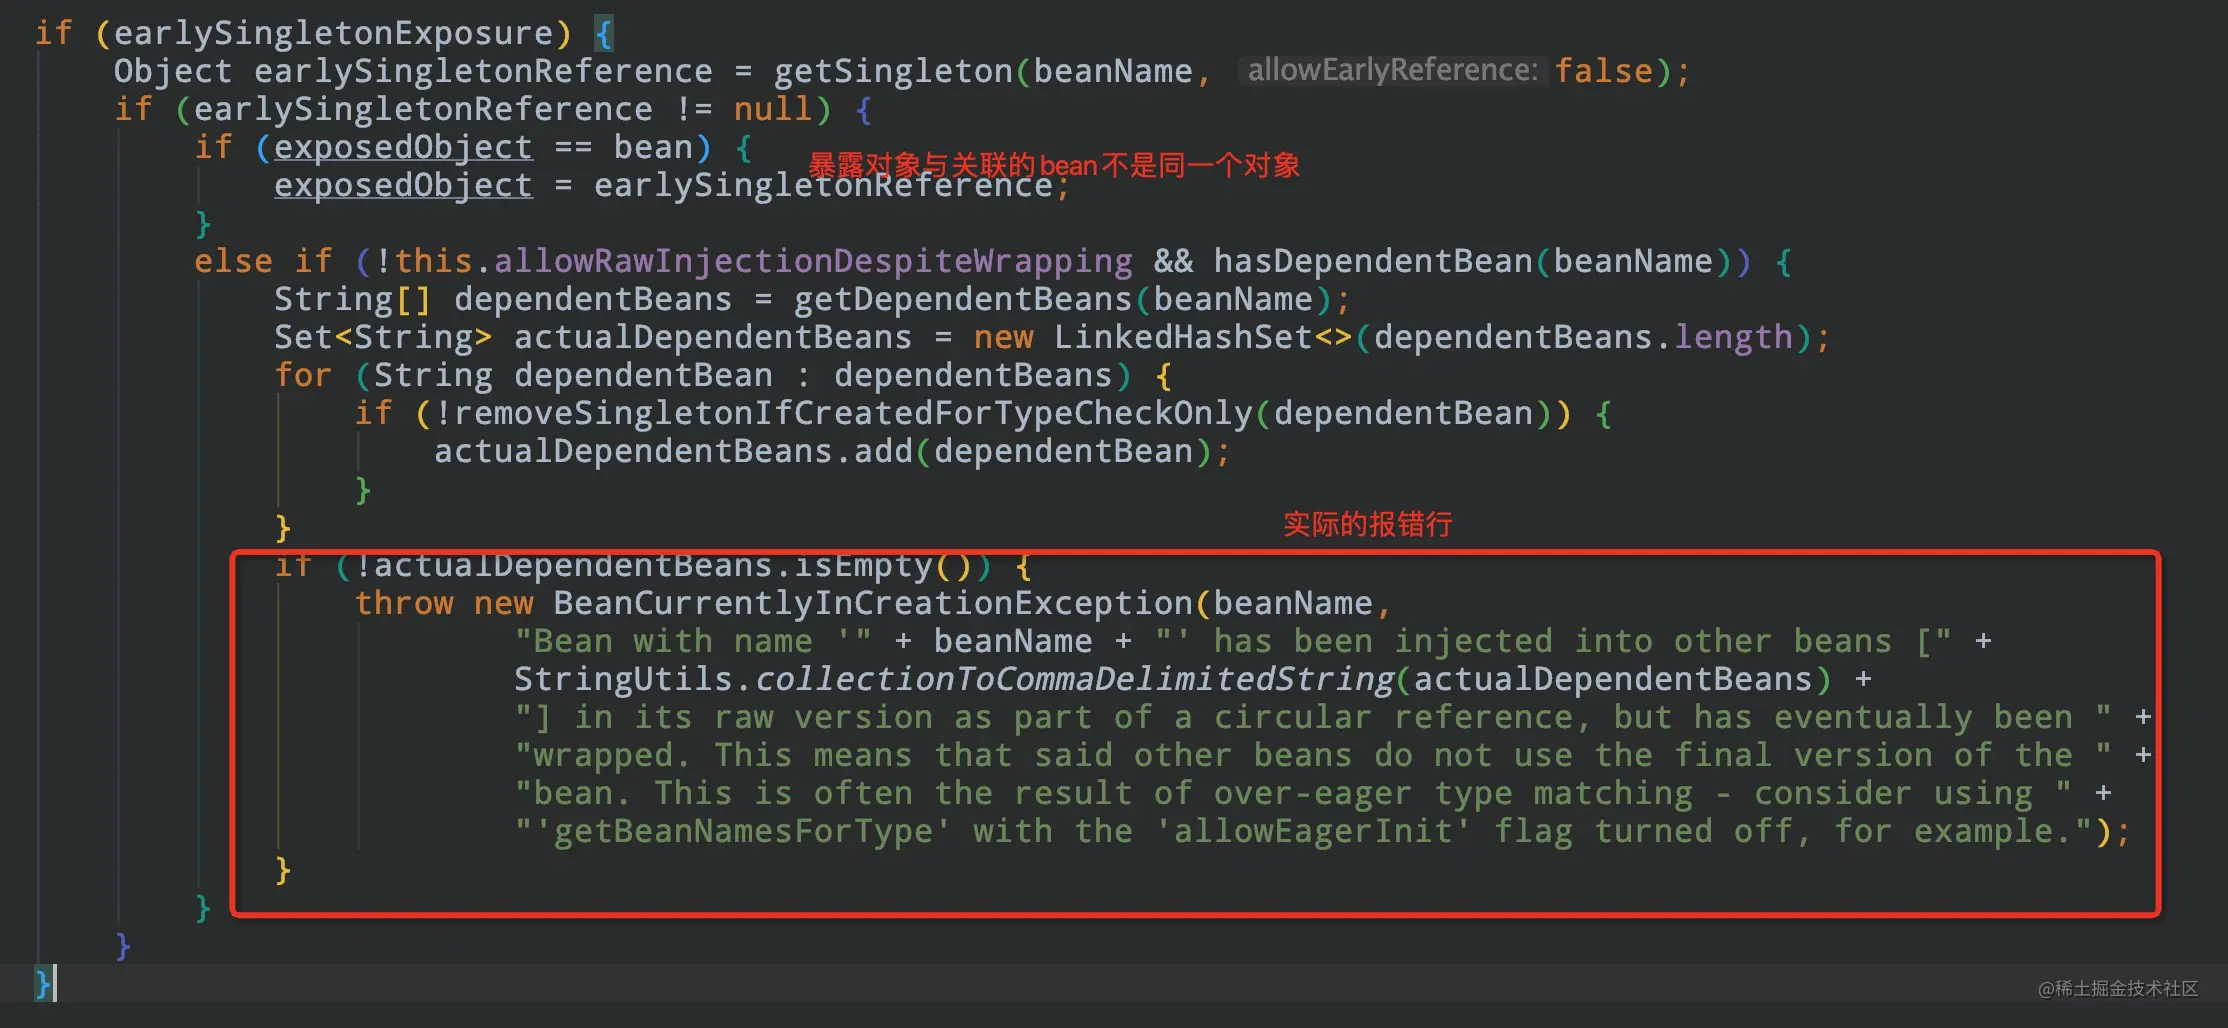Viewport: 2228px width, 1028px height.
Task: Click the opening brace after earlySingletonExposure
Action: coord(603,34)
